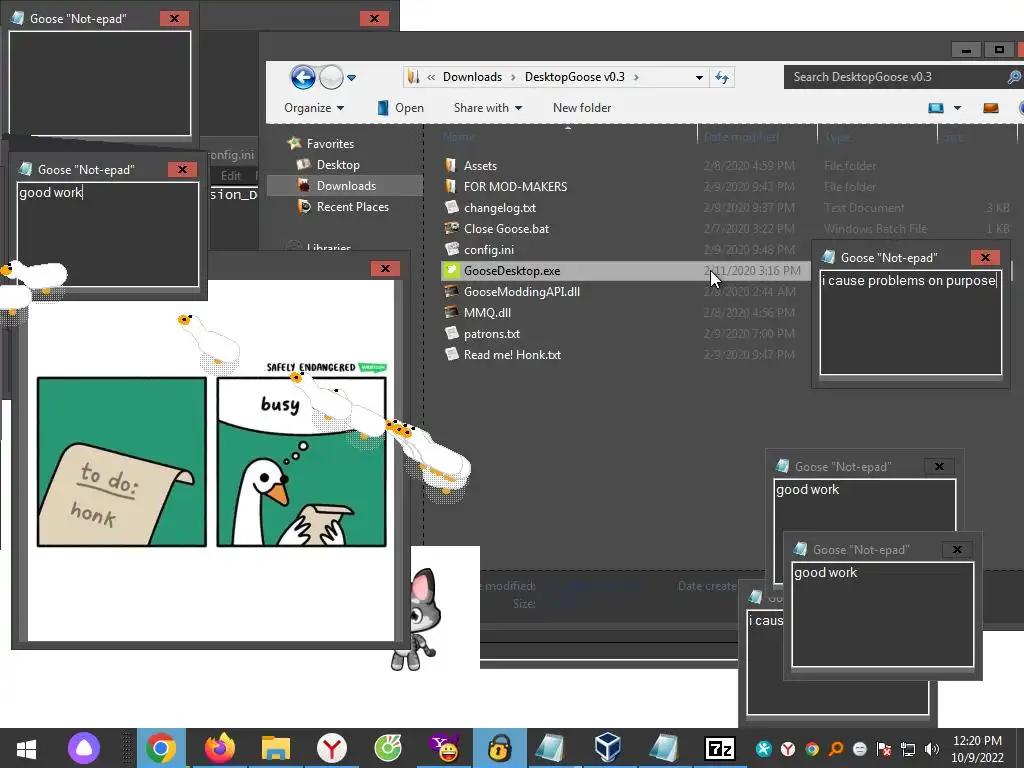Screen dimensions: 1024x768
Task: Click the empty Goose Not-epad text area
Action: 100,84
